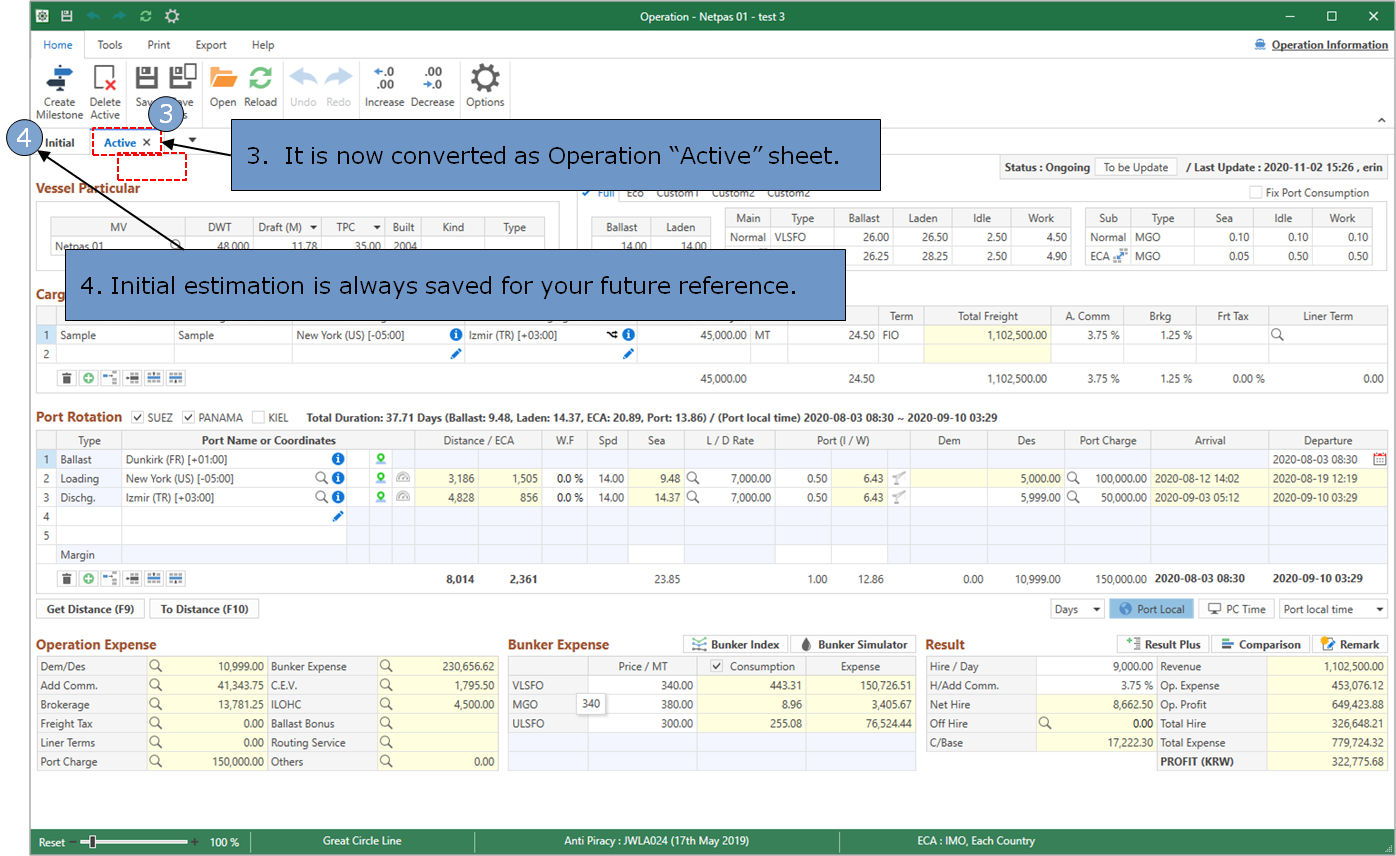Viewport: 1396px width, 856px height.
Task: Open the Options gear in the ribbon
Action: pos(485,80)
